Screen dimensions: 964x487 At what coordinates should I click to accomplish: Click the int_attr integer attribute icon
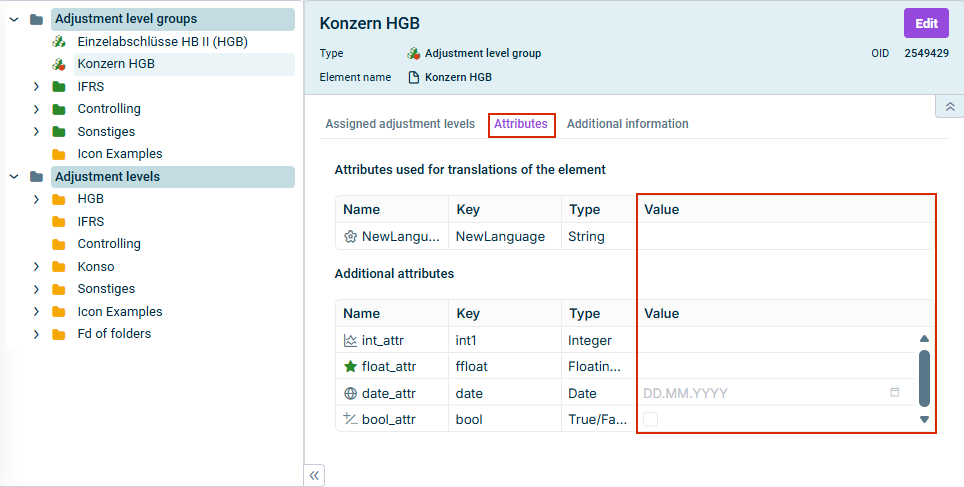coord(350,341)
